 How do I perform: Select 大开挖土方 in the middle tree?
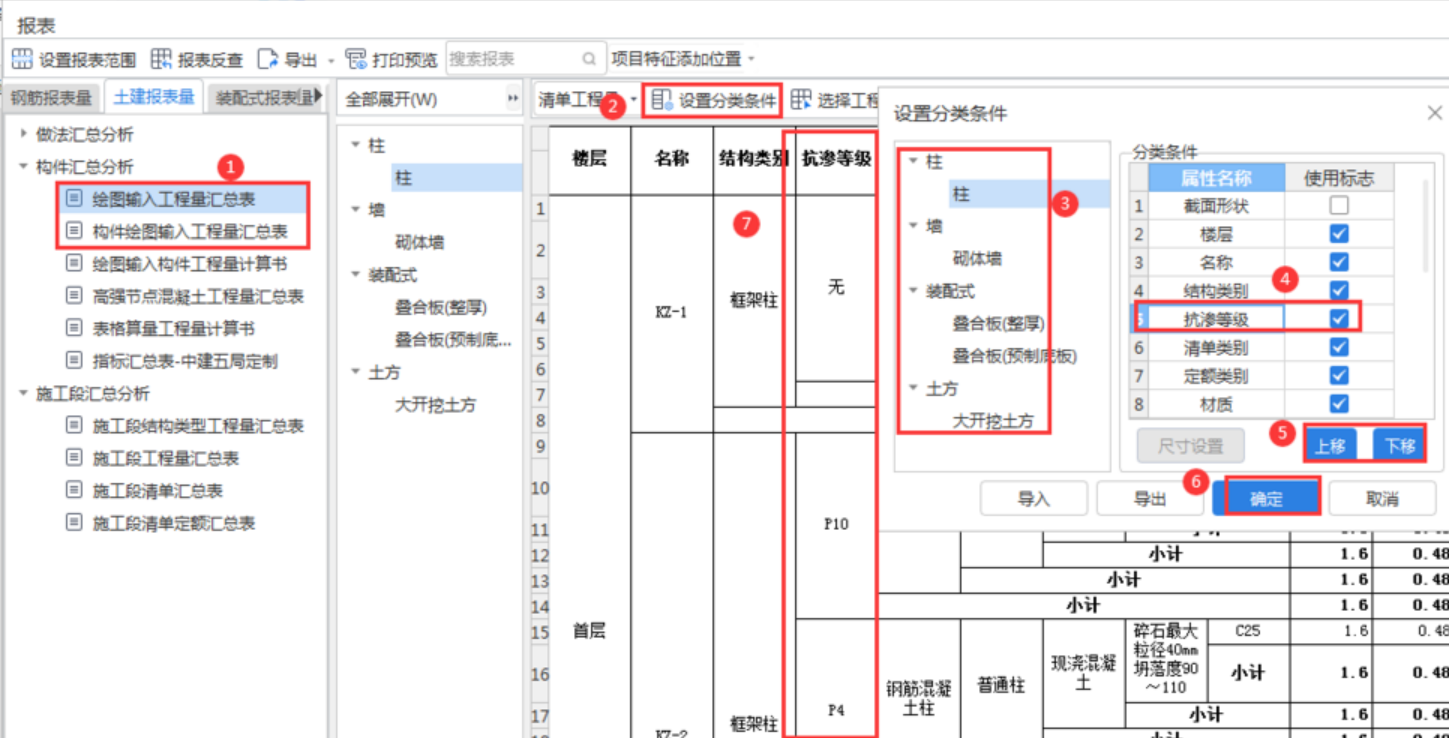(x=436, y=404)
